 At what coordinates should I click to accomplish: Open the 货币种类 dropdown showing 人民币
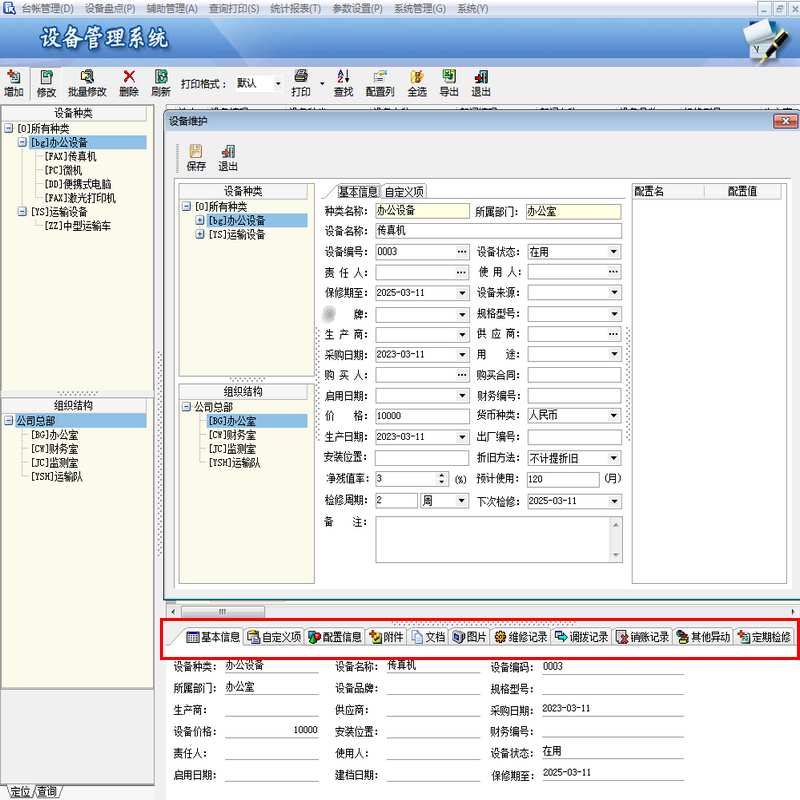[x=614, y=416]
